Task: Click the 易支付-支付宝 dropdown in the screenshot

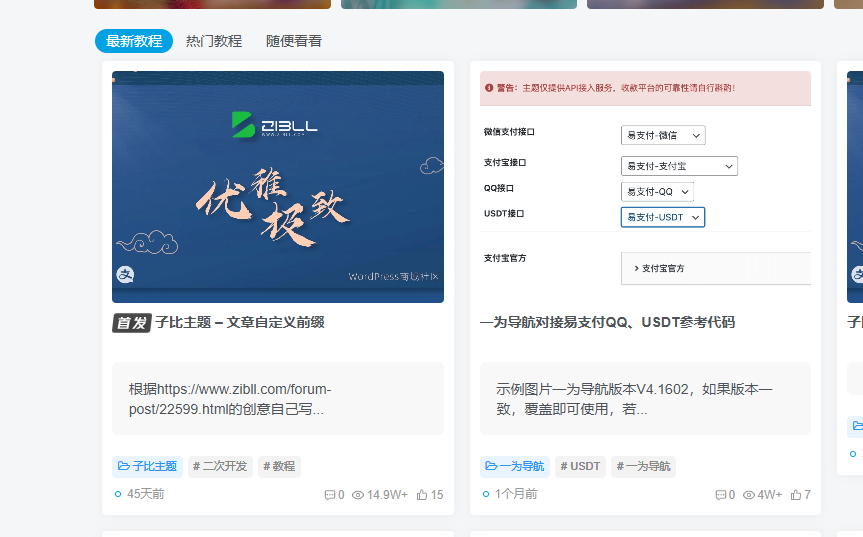Action: tap(679, 166)
